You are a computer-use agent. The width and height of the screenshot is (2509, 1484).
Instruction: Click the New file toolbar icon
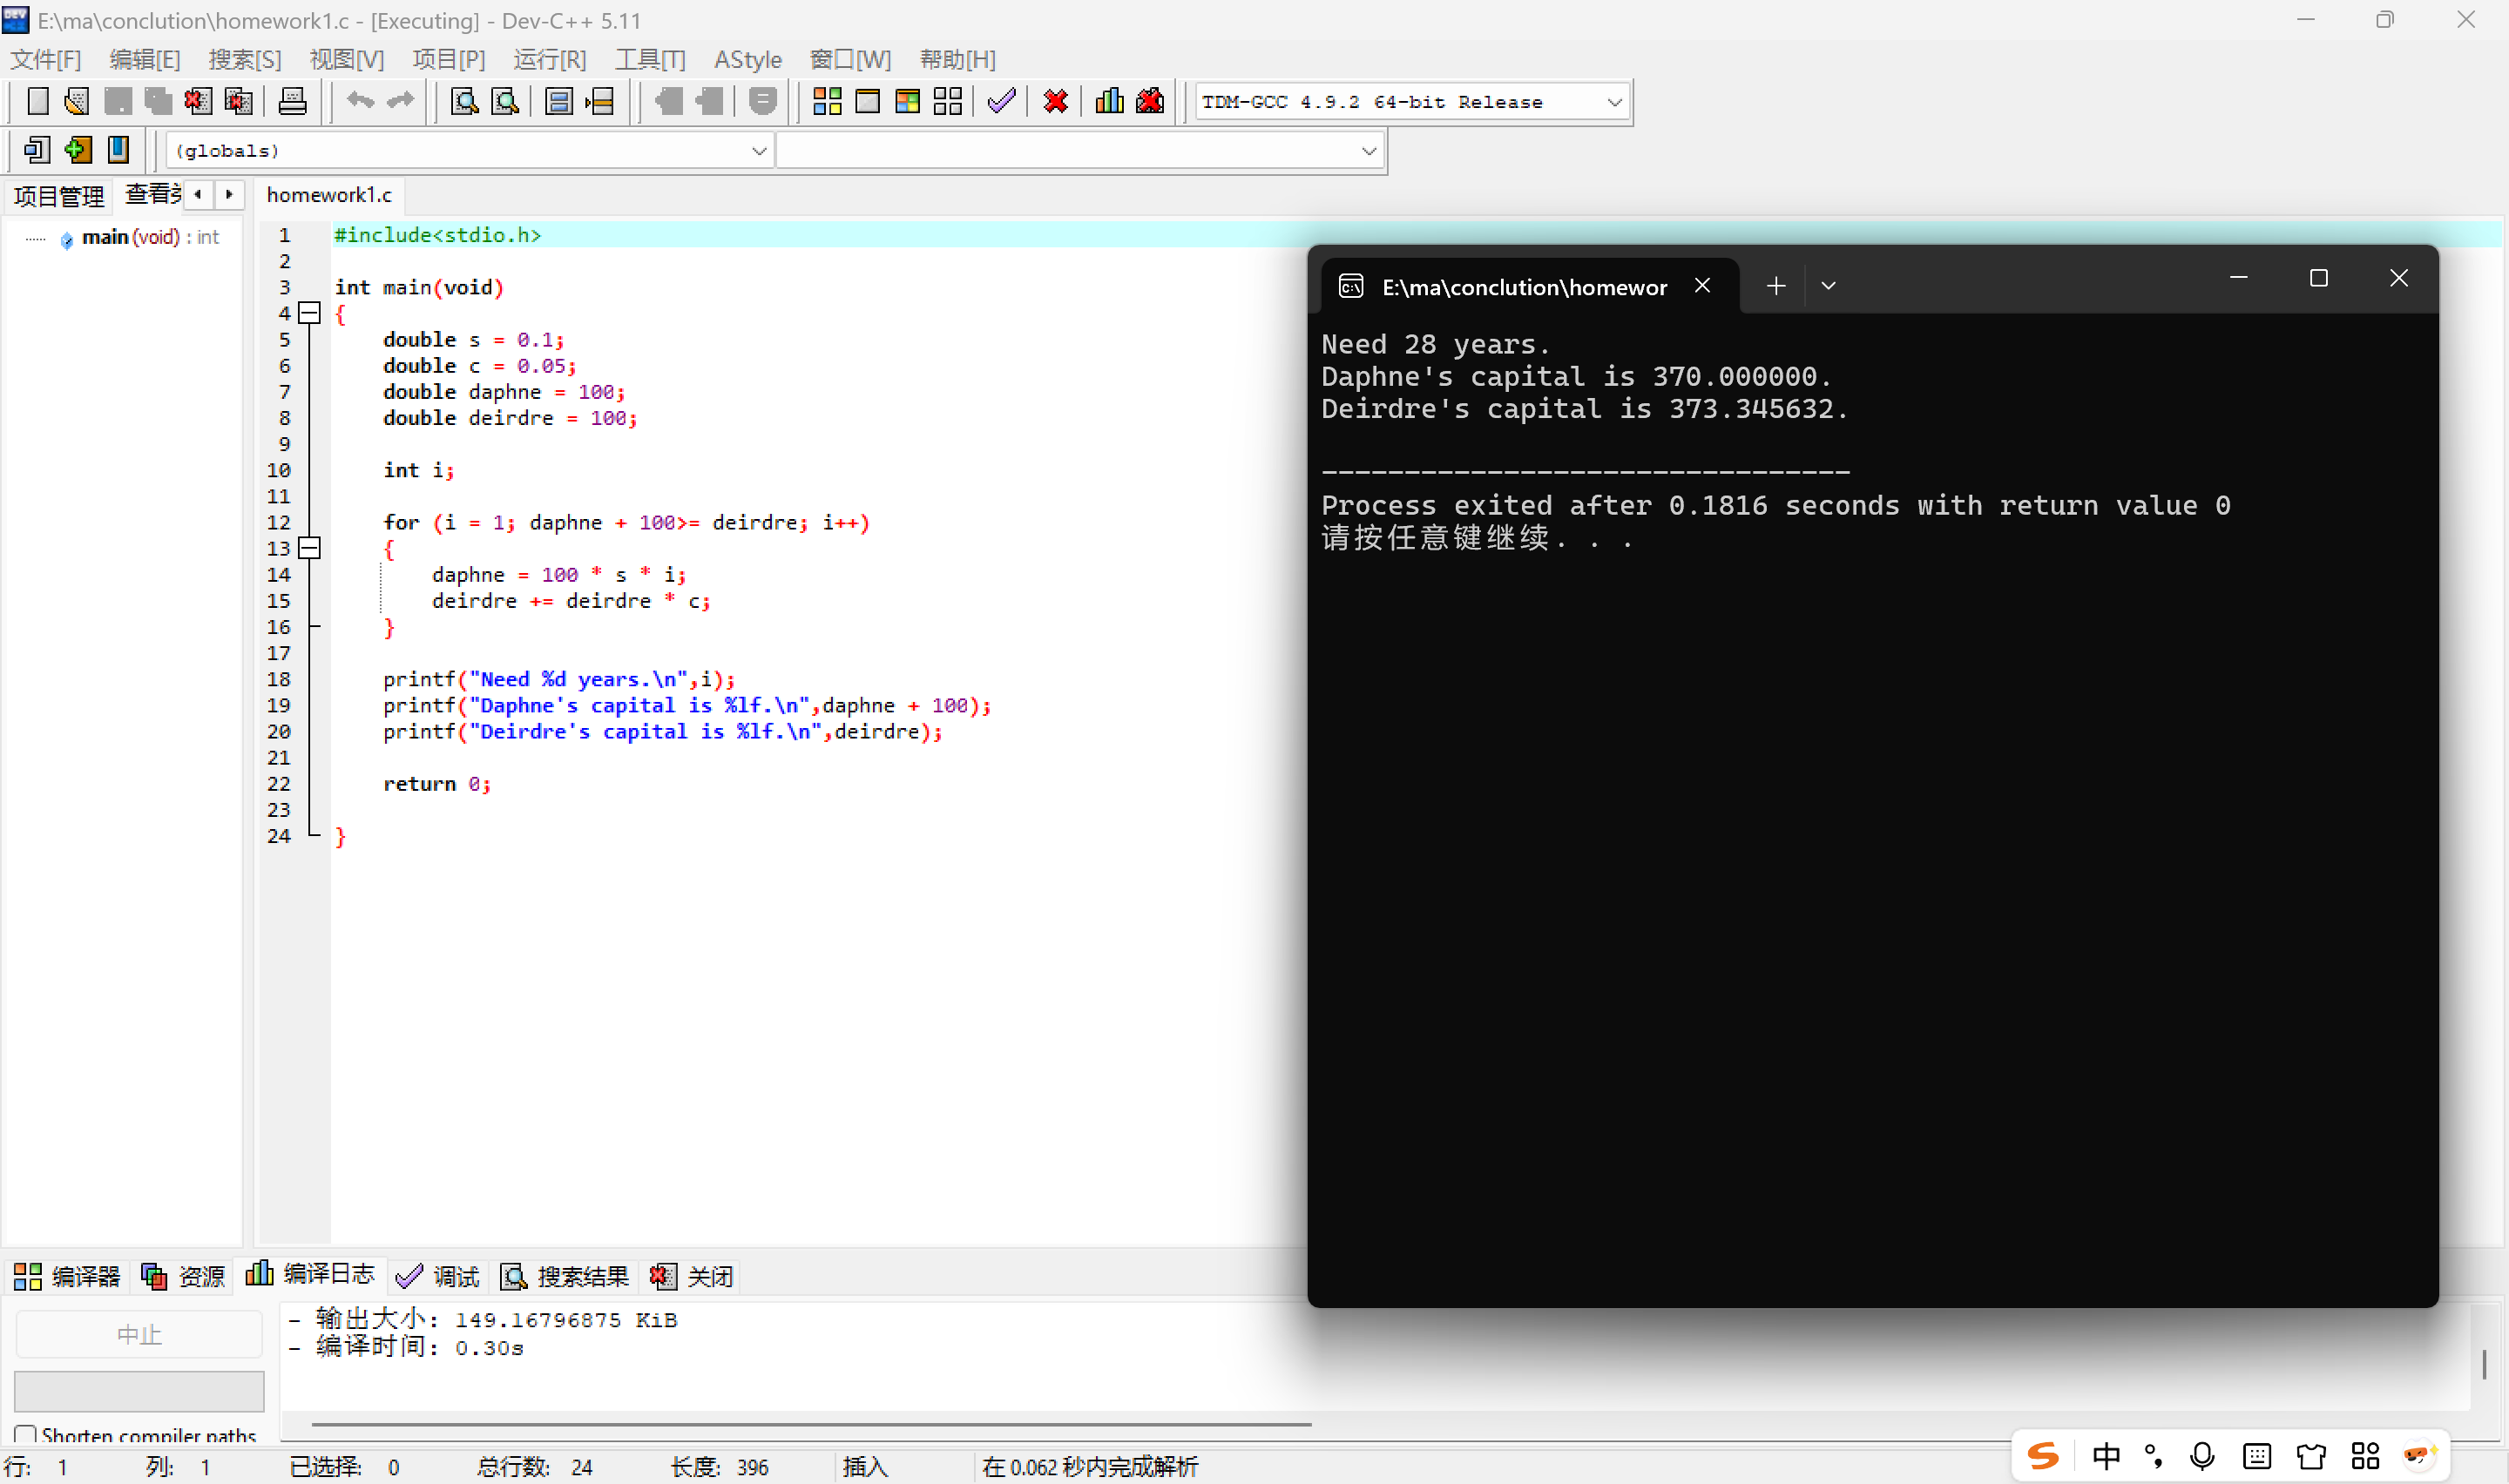(37, 101)
